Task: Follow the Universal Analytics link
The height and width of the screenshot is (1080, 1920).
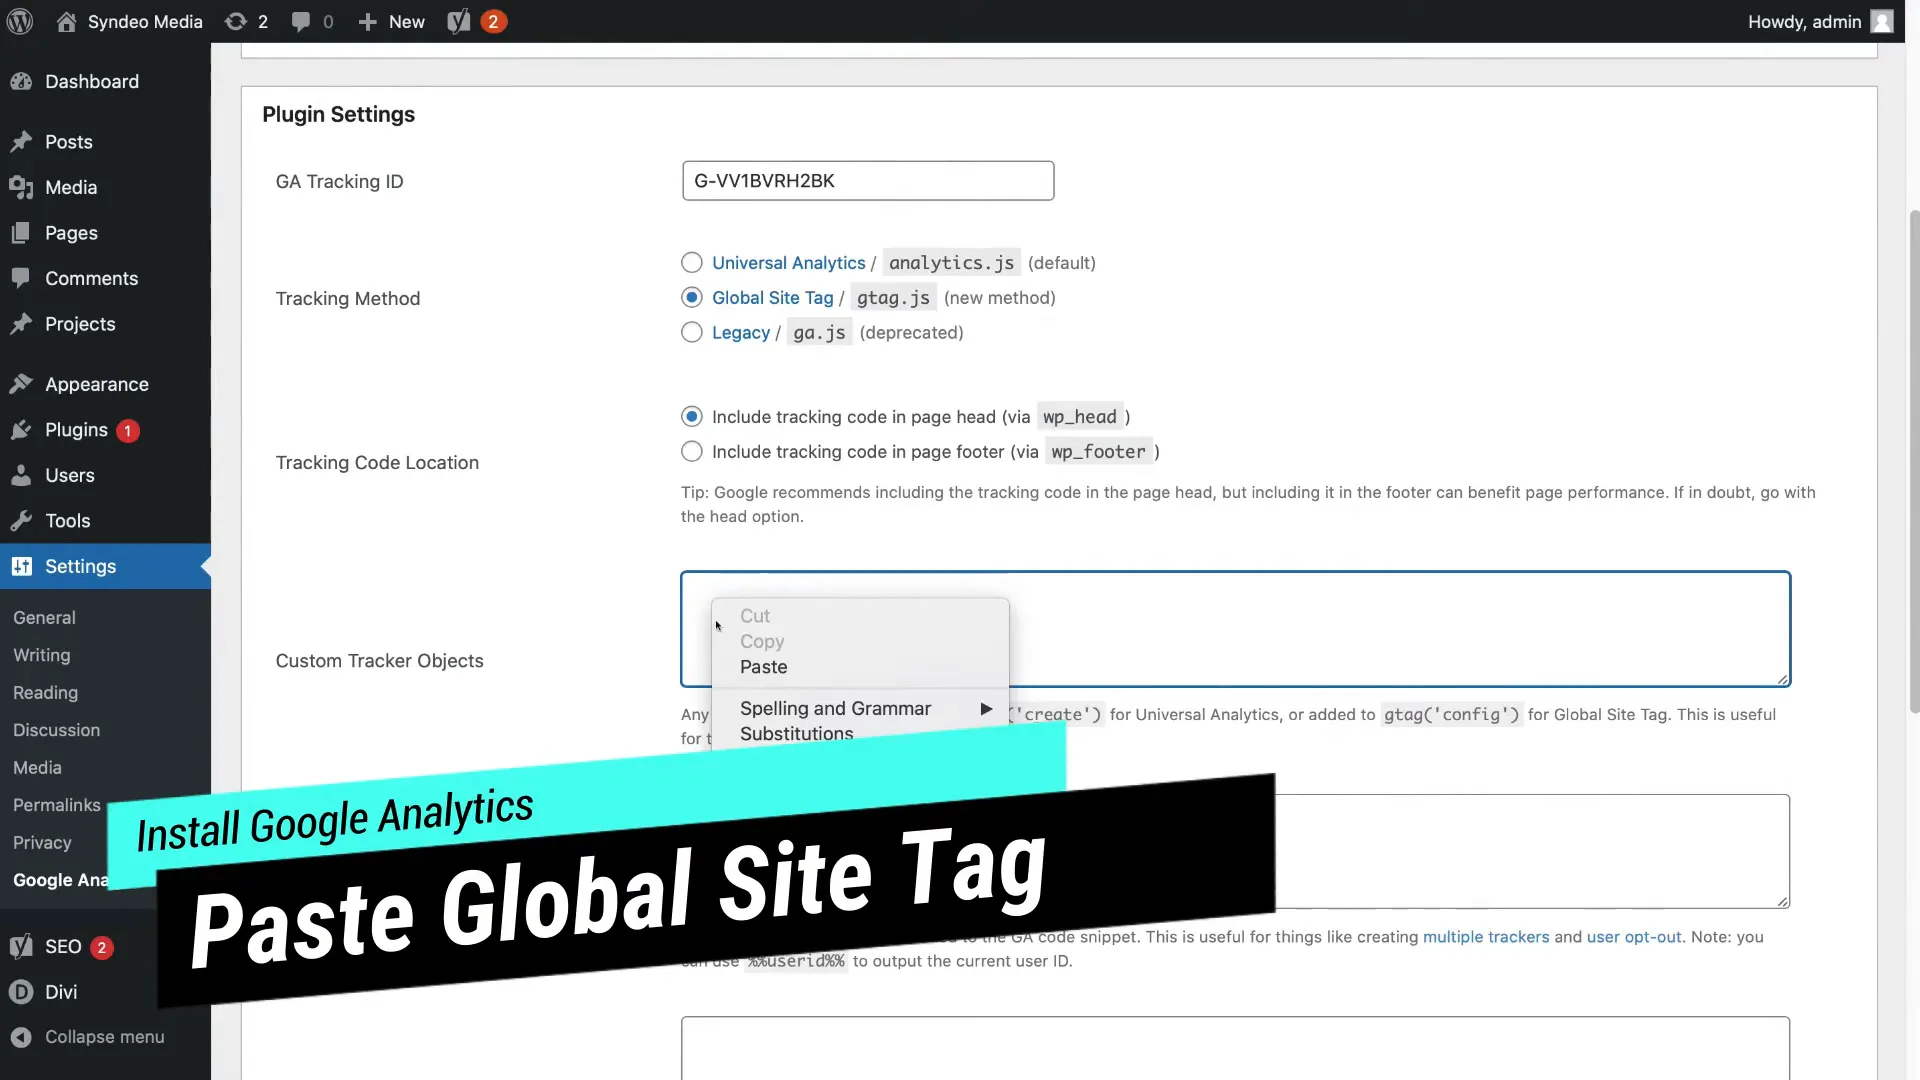Action: (788, 263)
